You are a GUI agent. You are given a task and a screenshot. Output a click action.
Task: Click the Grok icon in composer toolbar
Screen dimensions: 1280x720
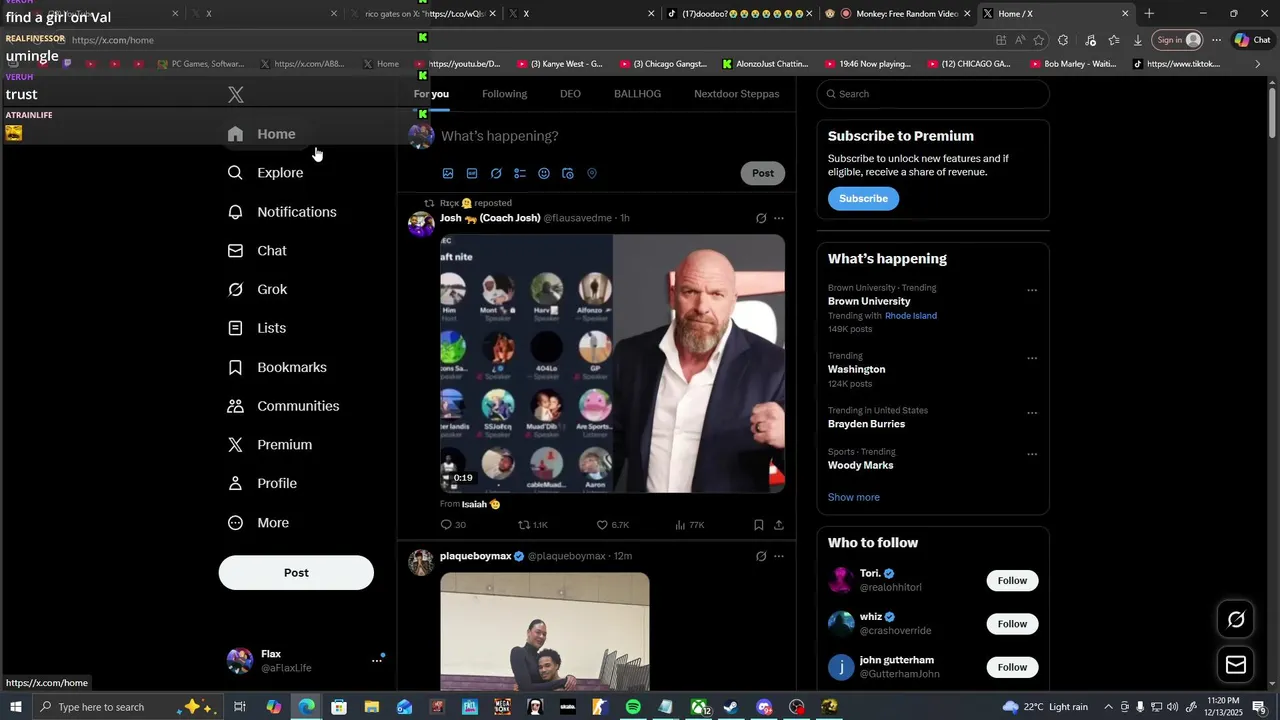point(496,173)
